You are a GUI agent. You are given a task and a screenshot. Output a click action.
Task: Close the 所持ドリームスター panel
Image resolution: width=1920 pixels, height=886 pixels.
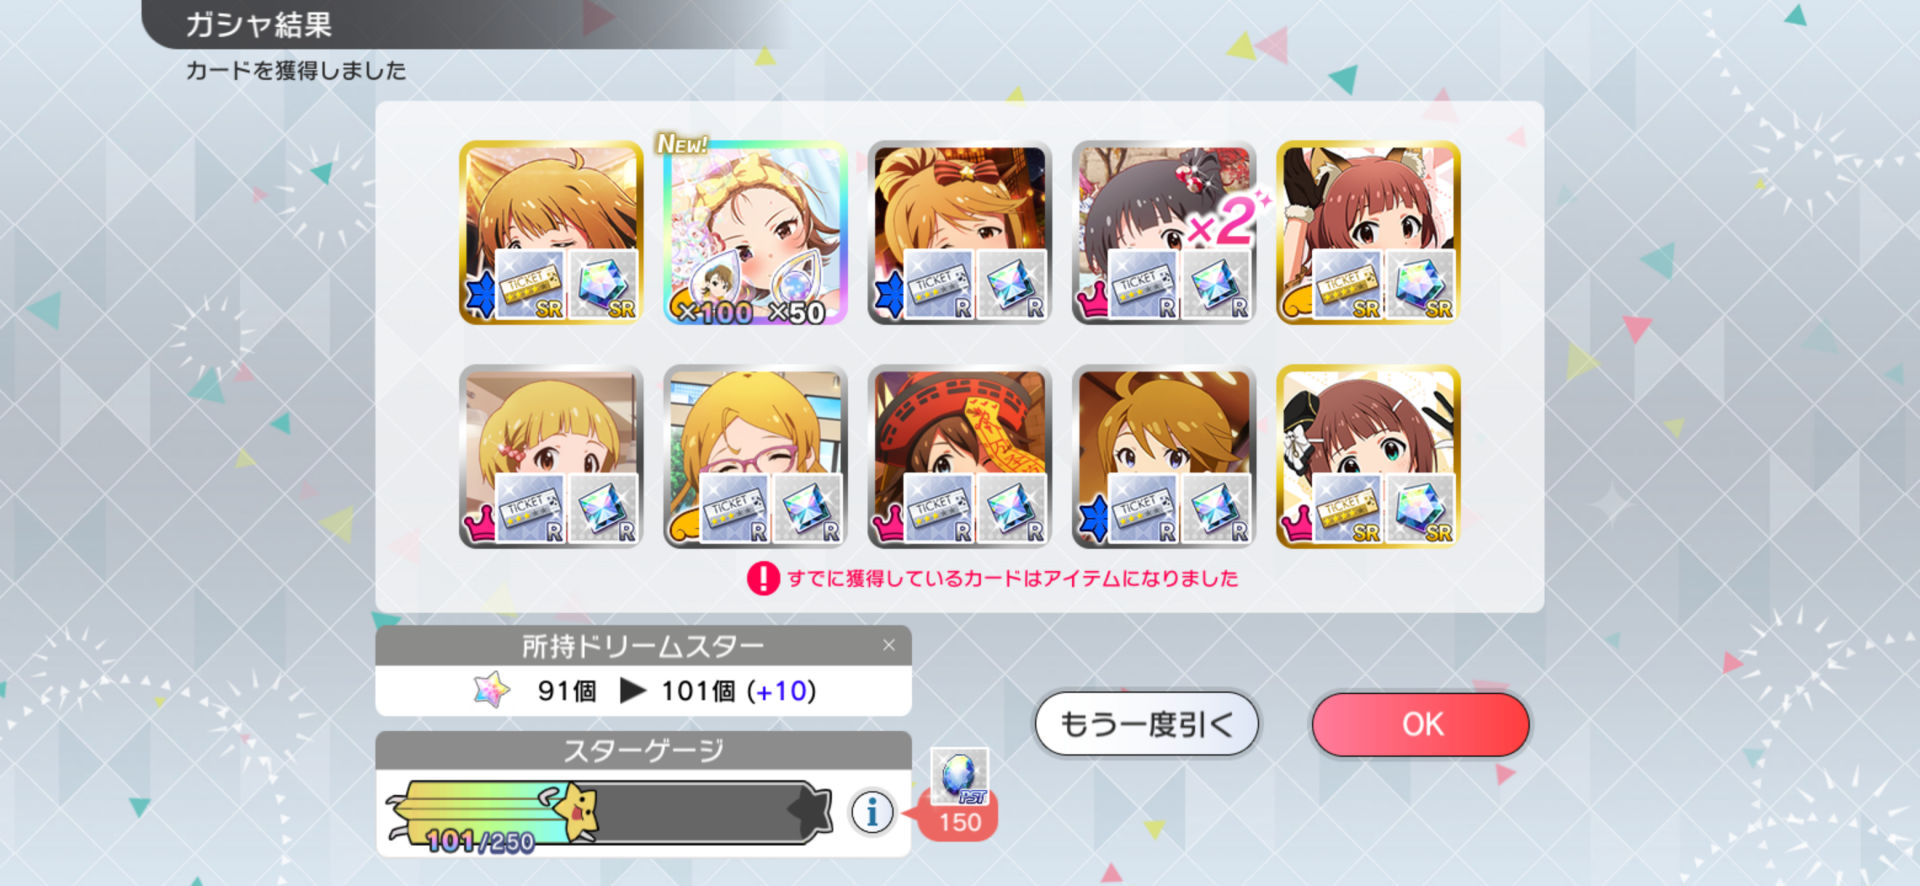click(888, 645)
